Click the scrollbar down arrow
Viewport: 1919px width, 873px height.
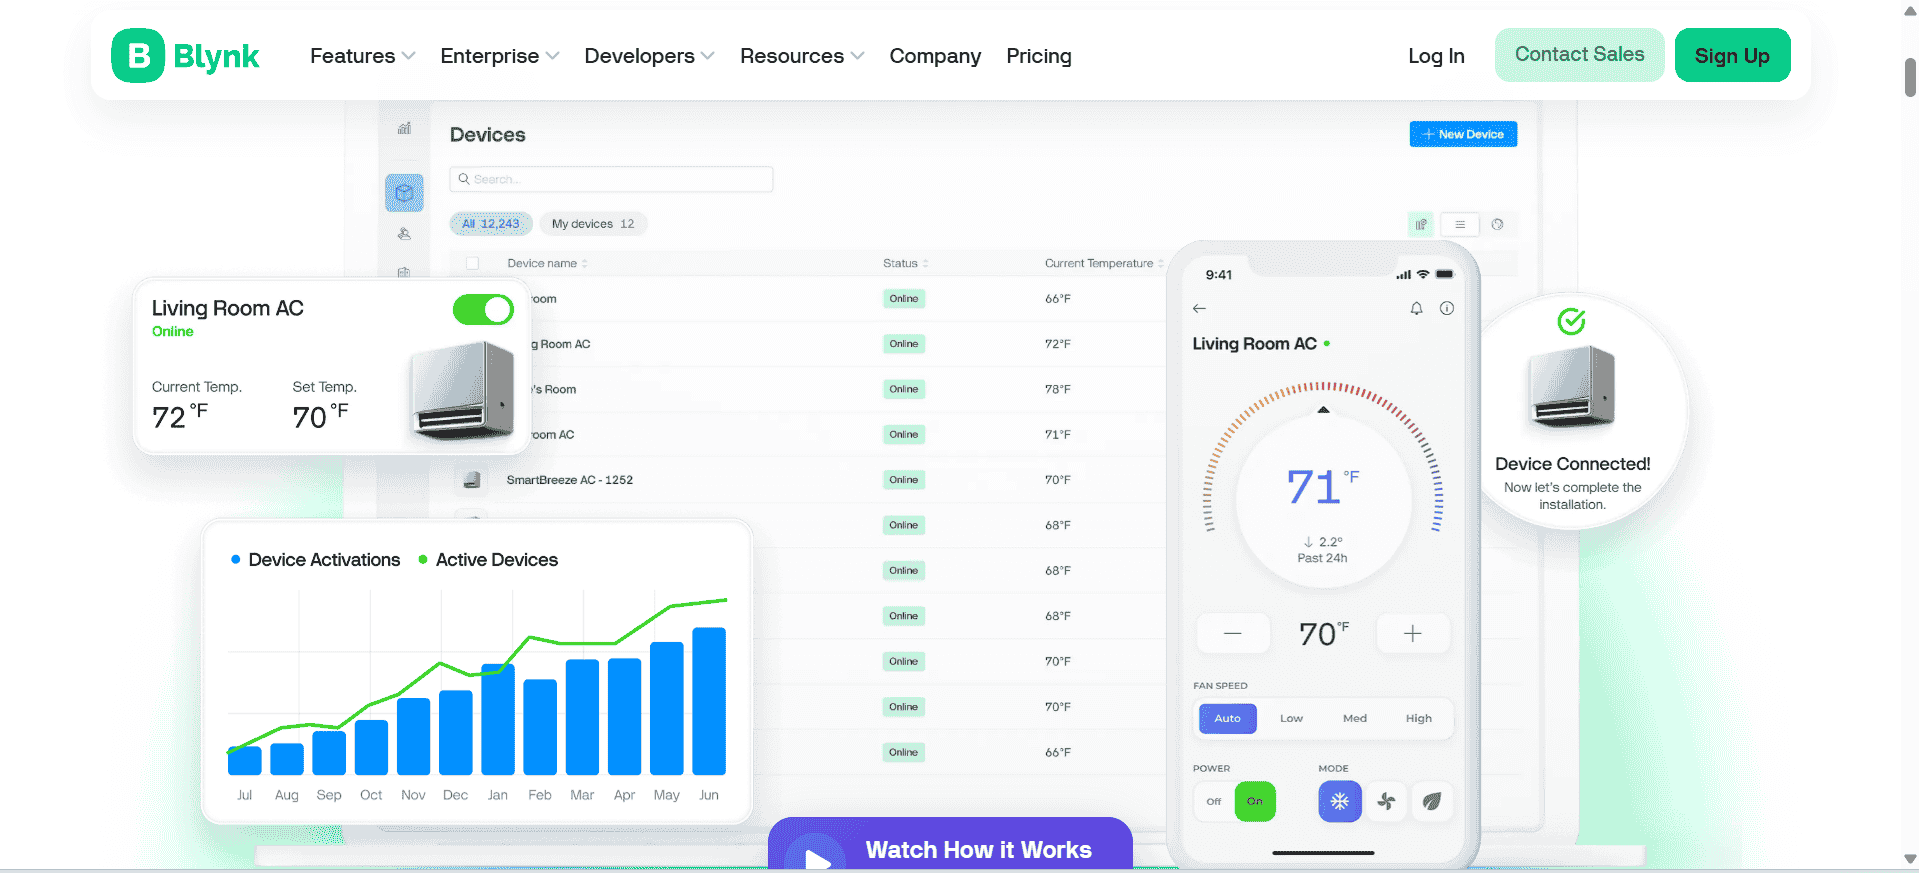[x=1910, y=859]
